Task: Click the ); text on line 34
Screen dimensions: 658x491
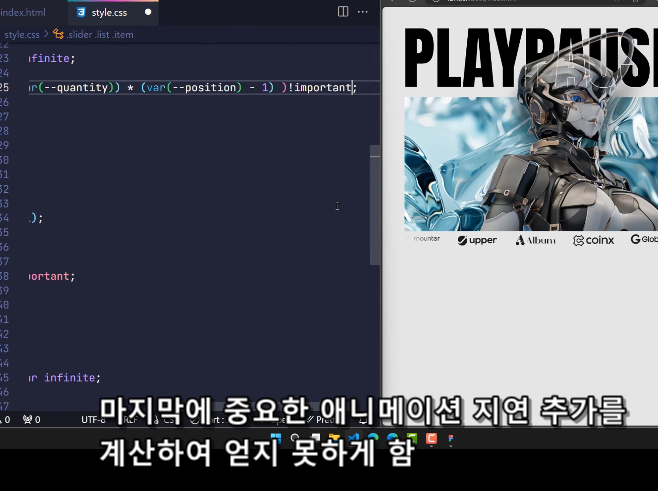Action: [36, 218]
